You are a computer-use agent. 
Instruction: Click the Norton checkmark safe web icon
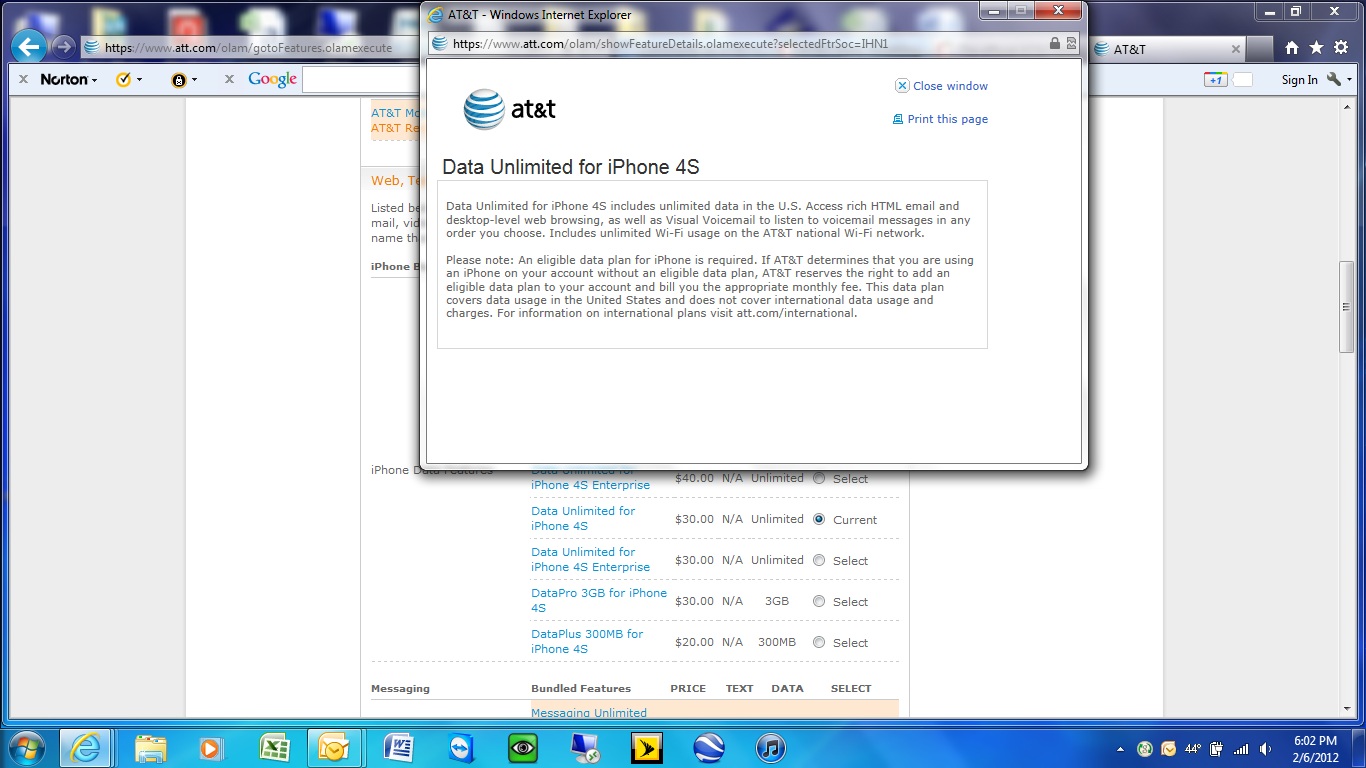(124, 79)
